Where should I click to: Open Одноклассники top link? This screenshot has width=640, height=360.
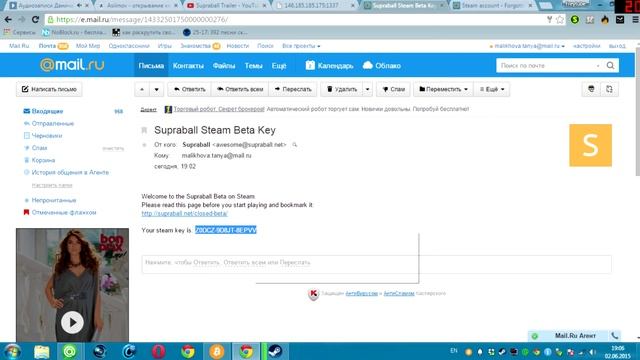[129, 46]
